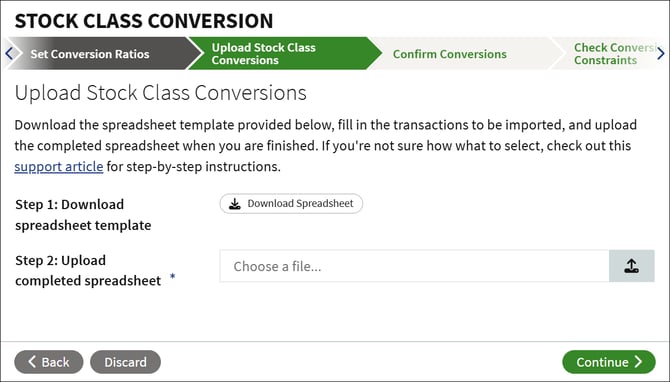This screenshot has height=382, width=670.
Task: Download Spreadsheet template button
Action: 291,203
